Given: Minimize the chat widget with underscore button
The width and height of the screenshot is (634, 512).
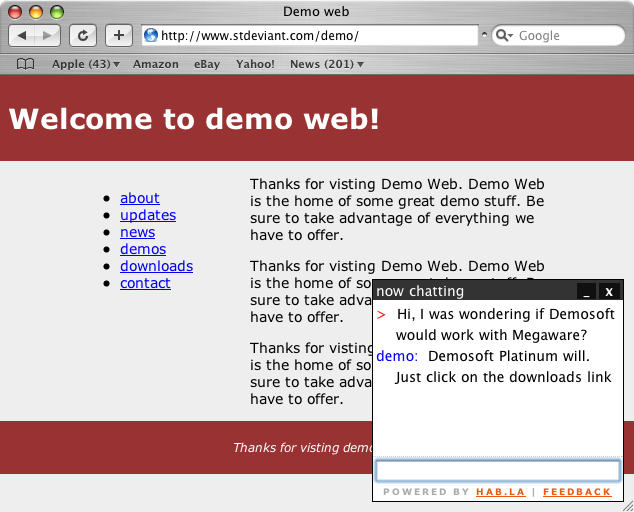Looking at the screenshot, I should [x=587, y=291].
